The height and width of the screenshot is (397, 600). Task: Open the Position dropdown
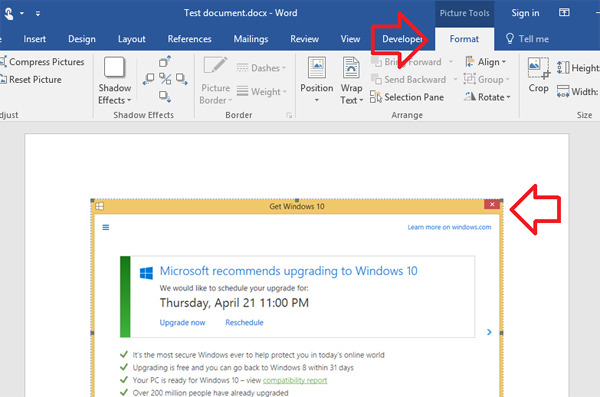pos(316,81)
